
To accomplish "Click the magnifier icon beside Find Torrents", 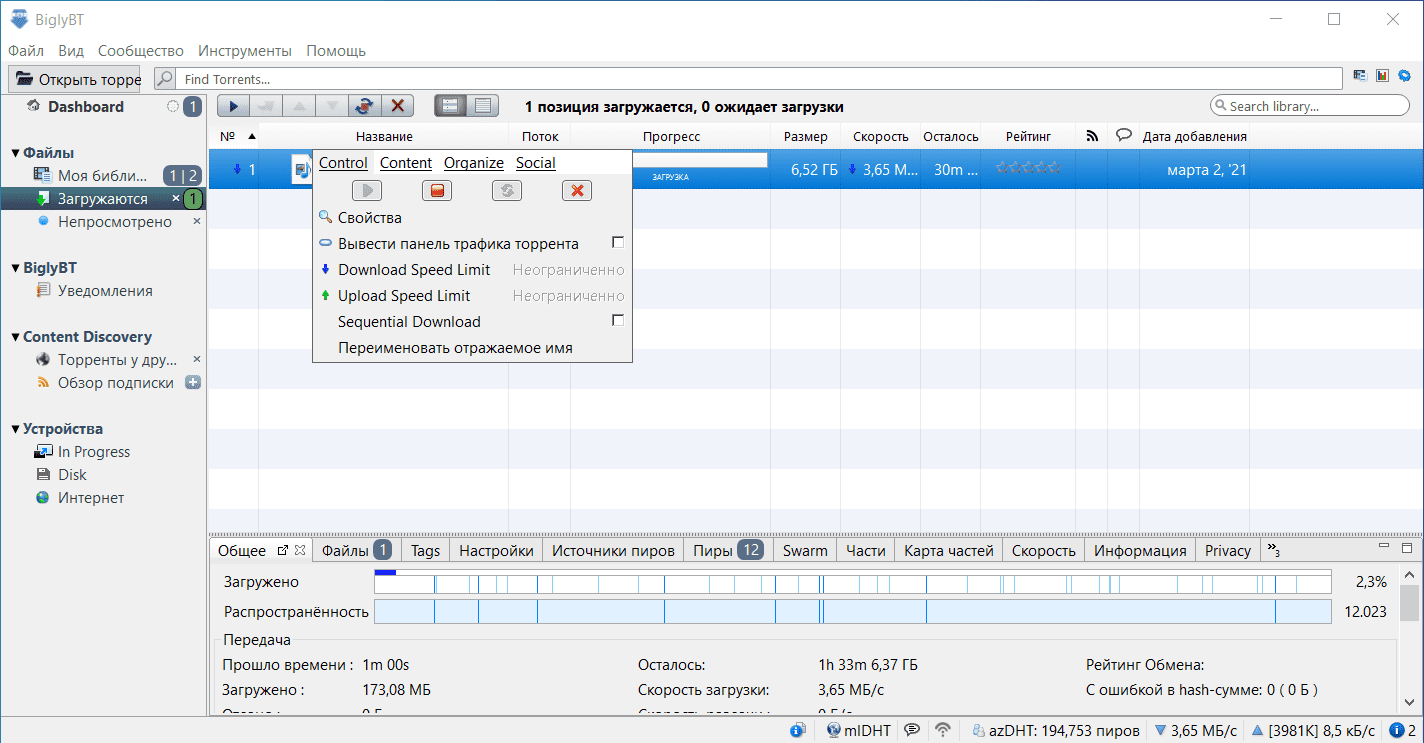I will point(166,79).
